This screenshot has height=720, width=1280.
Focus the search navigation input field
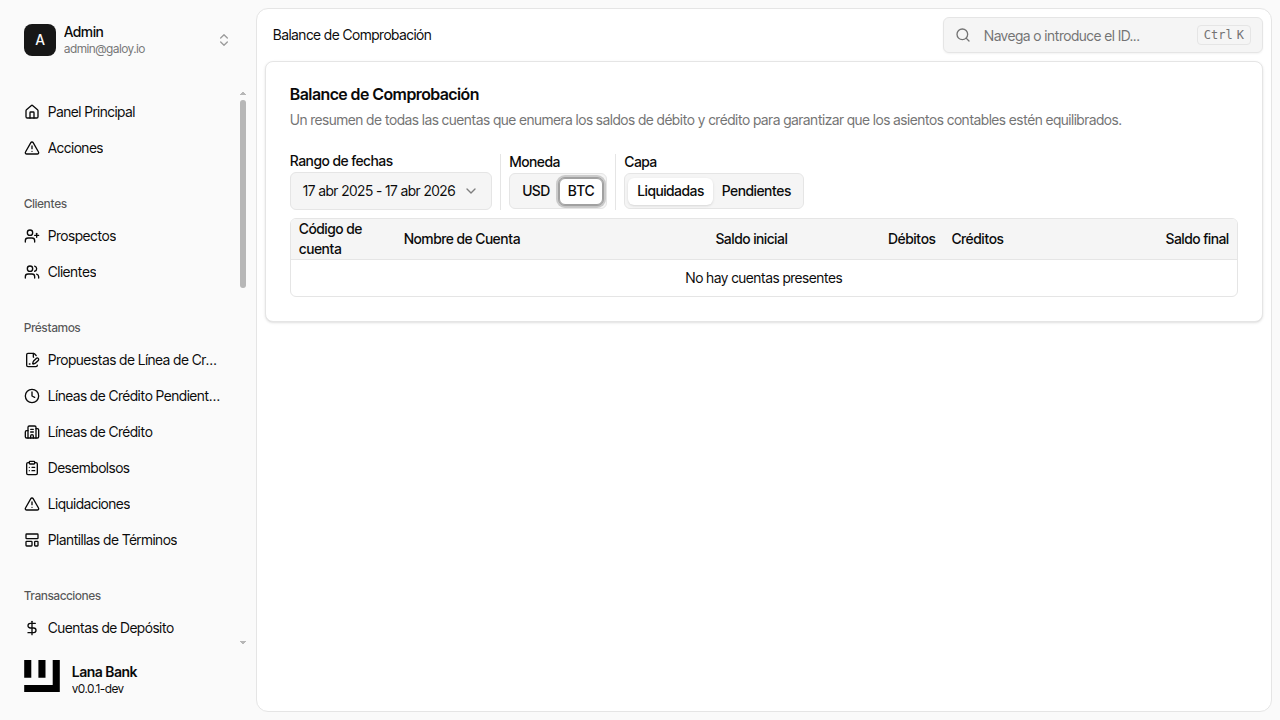pos(1085,35)
